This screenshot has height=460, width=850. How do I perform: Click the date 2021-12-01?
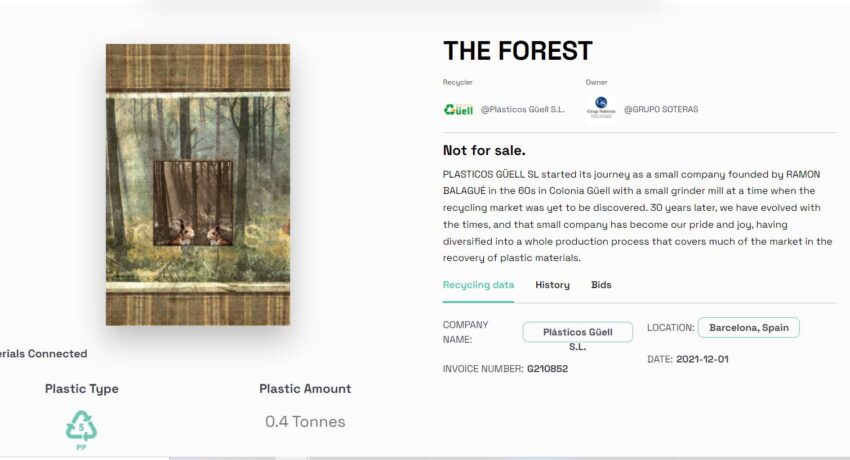[702, 359]
